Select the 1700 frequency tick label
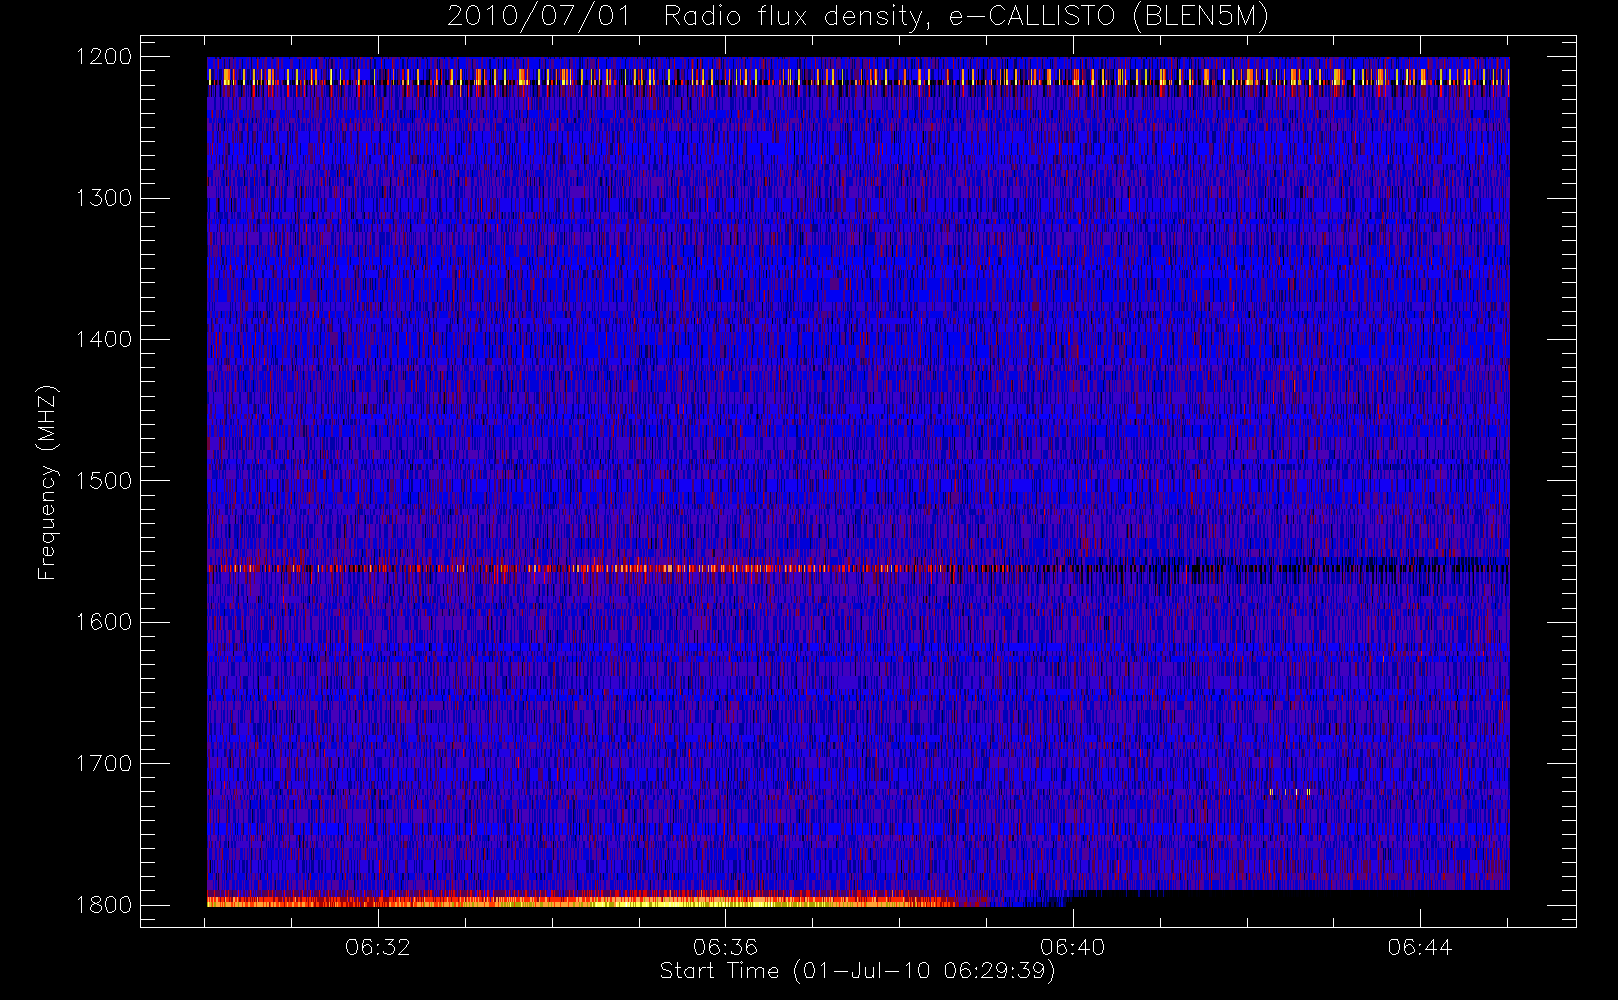The height and width of the screenshot is (1000, 1618). point(104,763)
